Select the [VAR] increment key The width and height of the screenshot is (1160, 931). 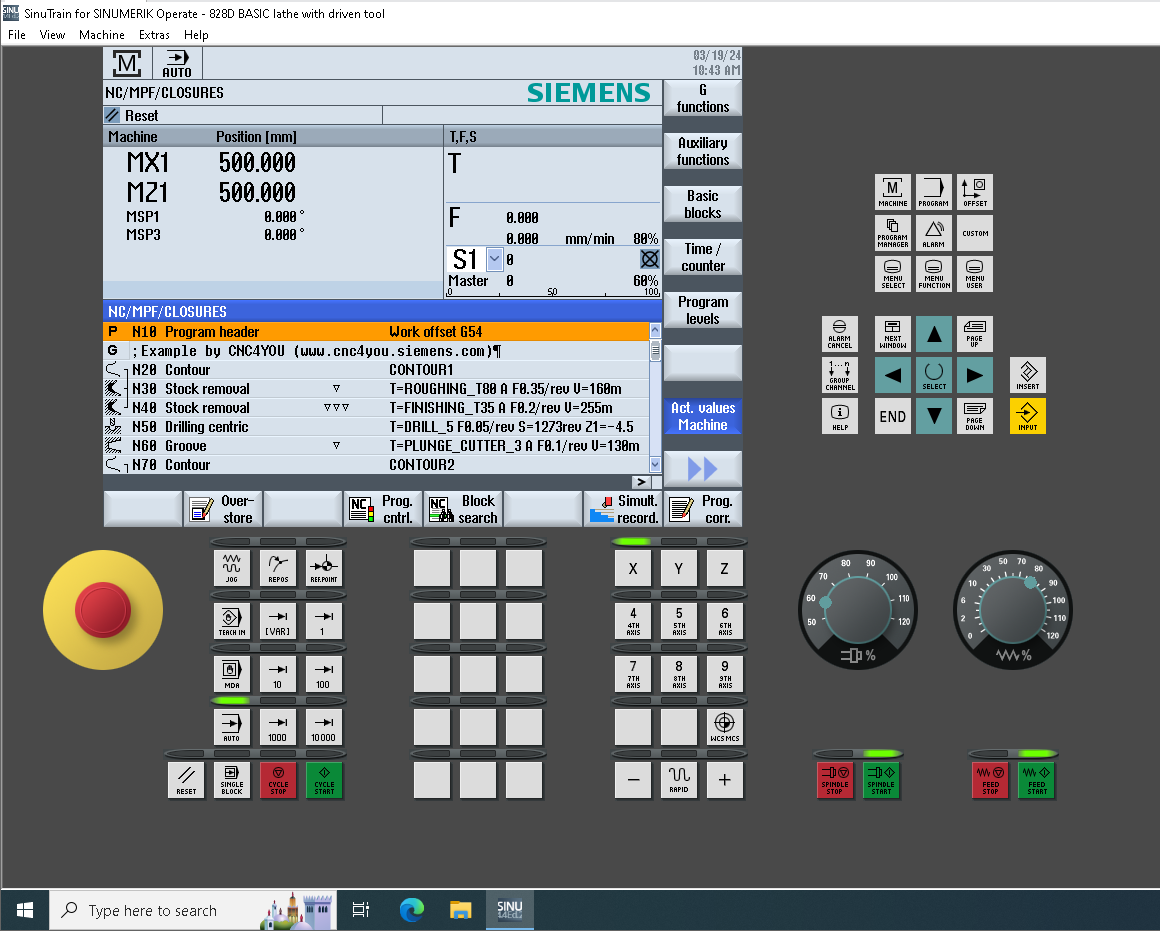point(278,621)
